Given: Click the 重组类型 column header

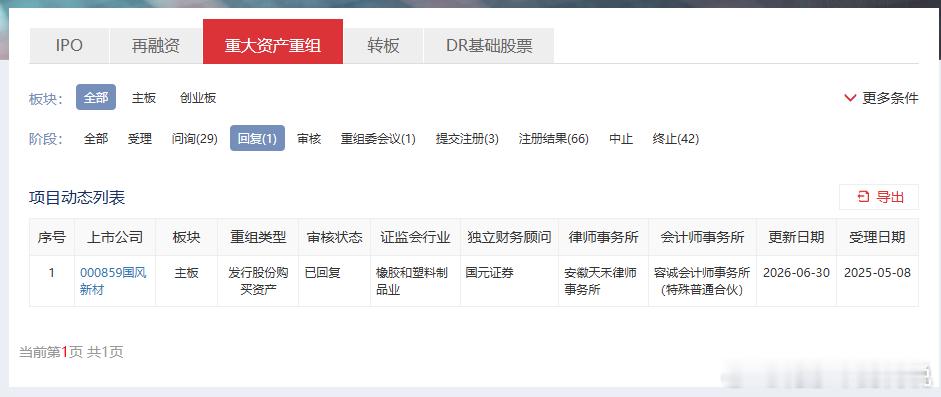Looking at the screenshot, I should [258, 237].
